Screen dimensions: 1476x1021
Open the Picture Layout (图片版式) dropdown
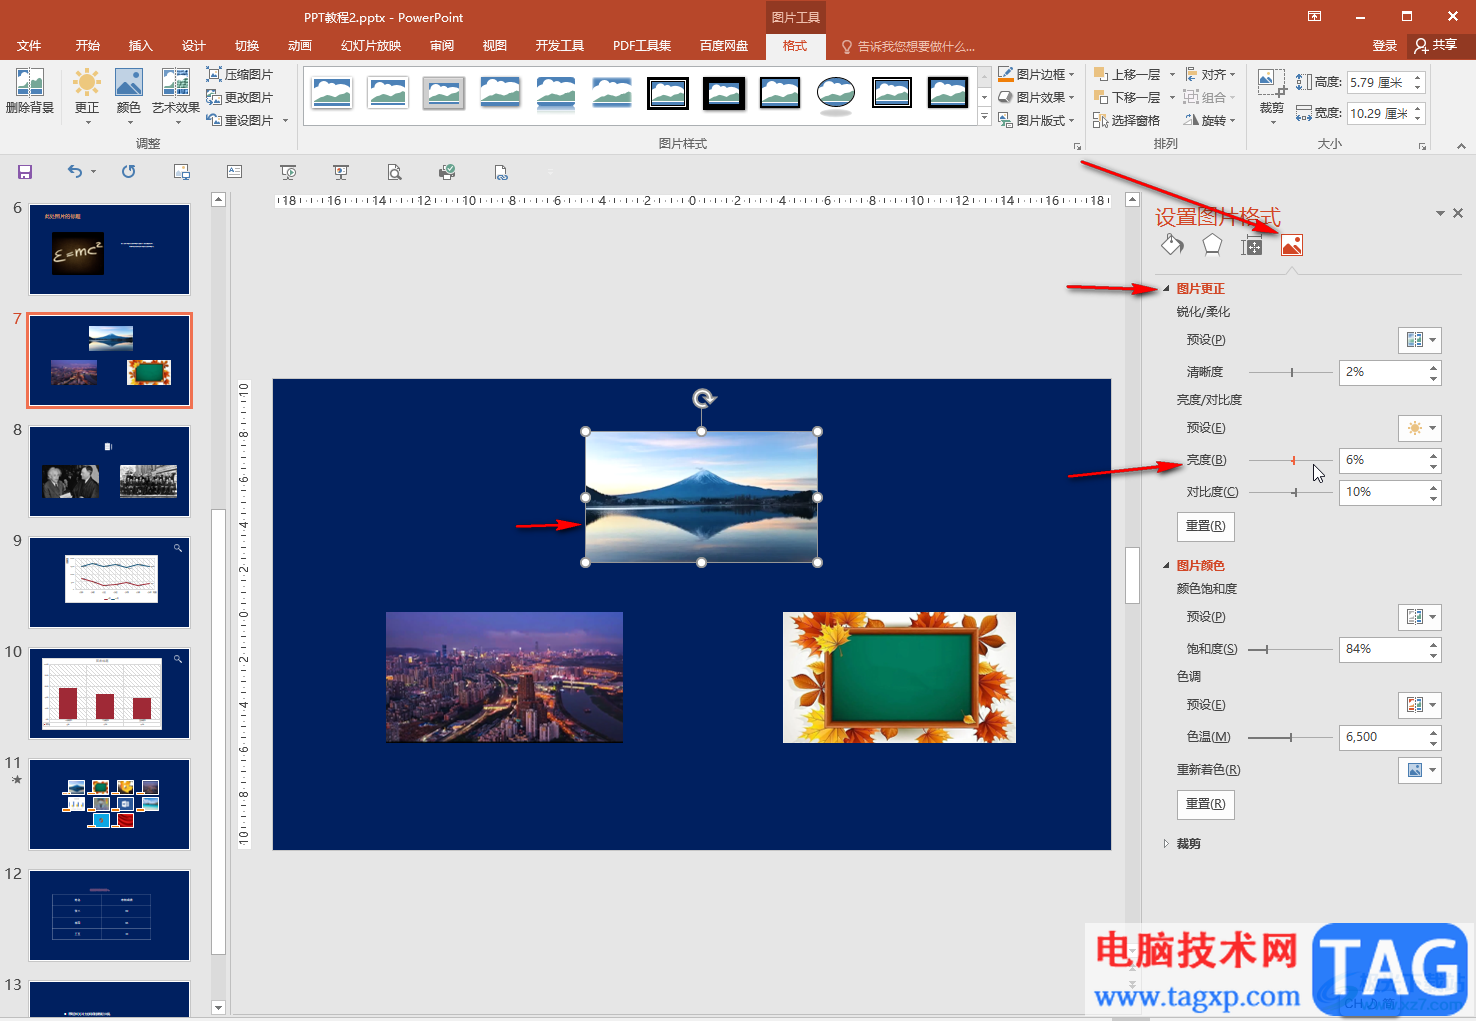(1036, 121)
